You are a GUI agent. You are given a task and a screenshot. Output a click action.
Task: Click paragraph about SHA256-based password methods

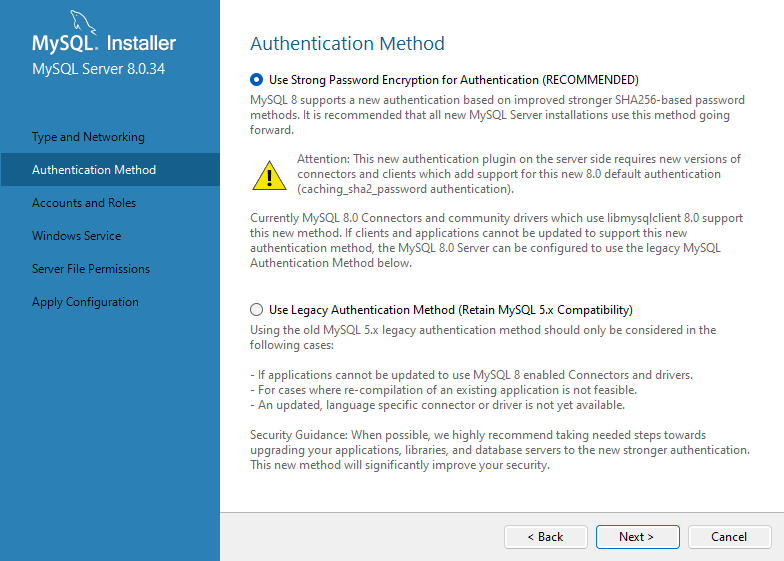(498, 115)
